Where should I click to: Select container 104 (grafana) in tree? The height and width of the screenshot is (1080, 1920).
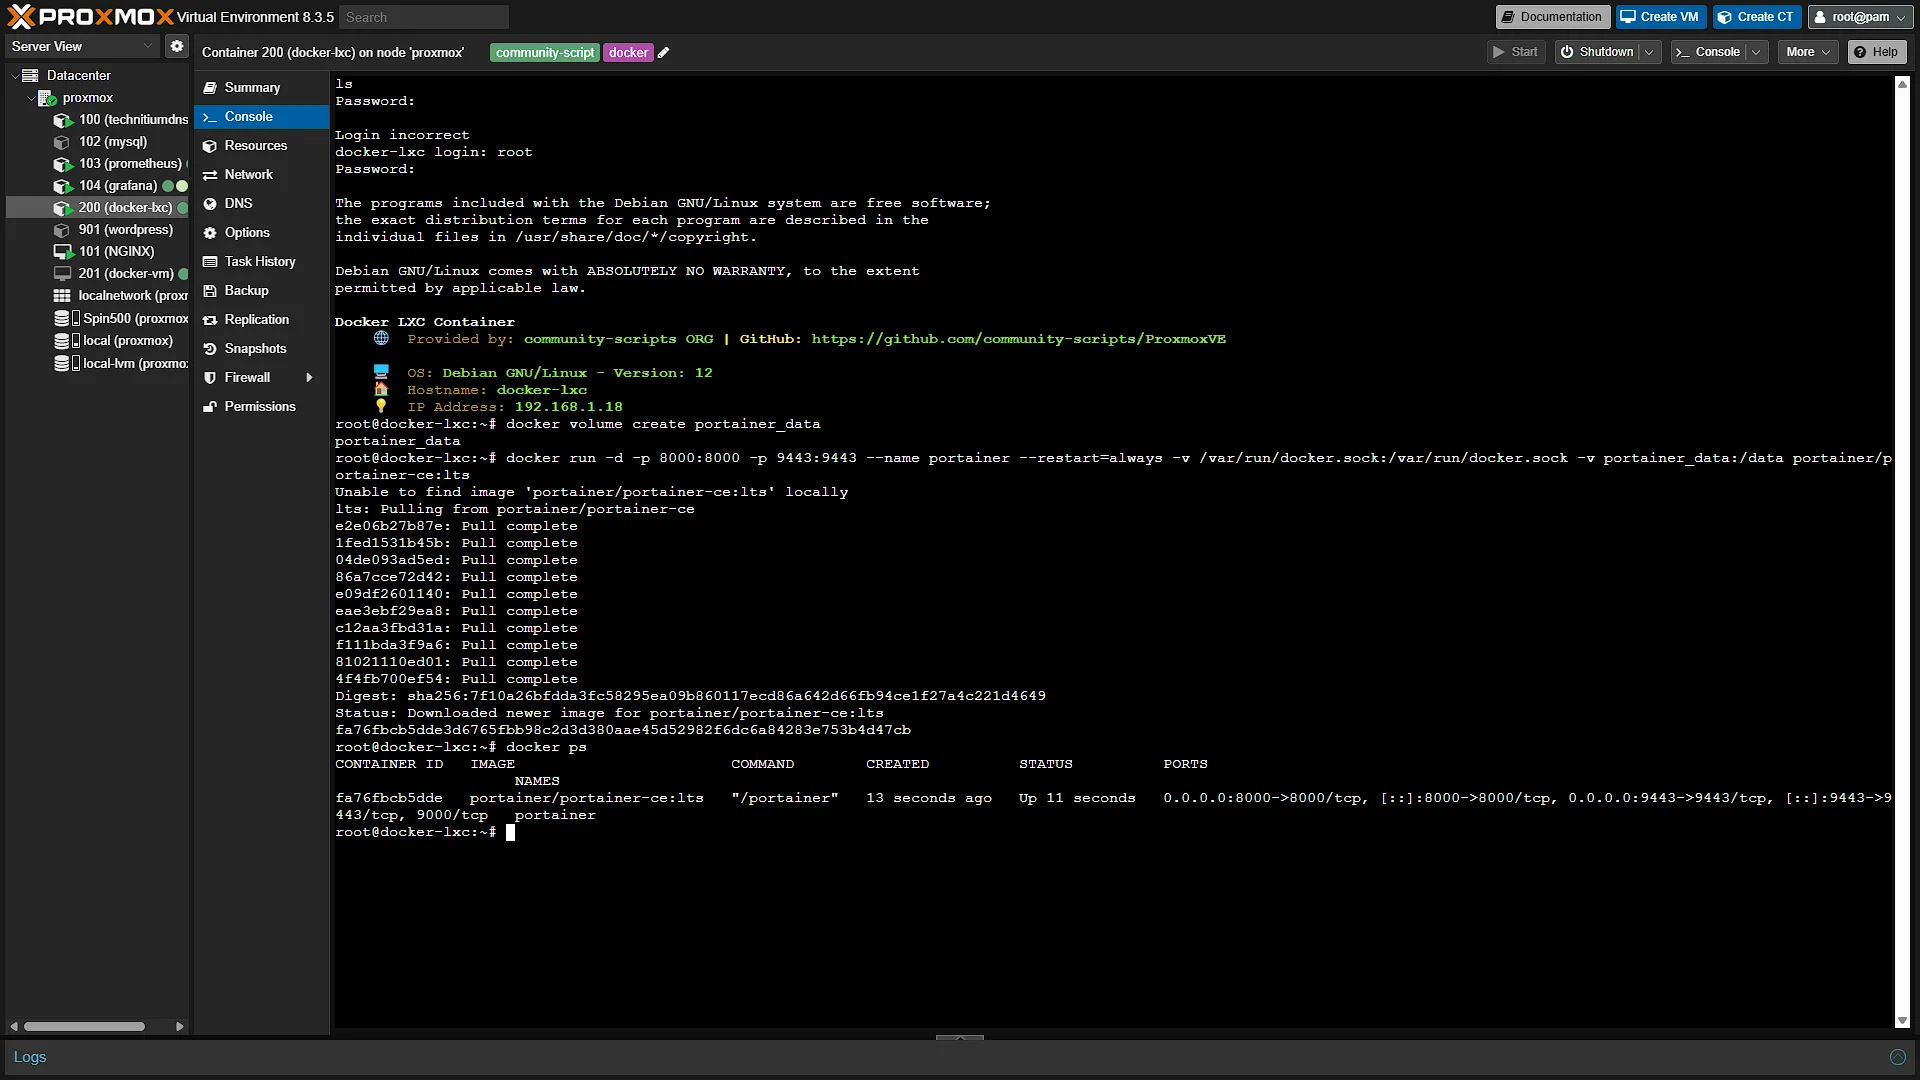pyautogui.click(x=117, y=186)
